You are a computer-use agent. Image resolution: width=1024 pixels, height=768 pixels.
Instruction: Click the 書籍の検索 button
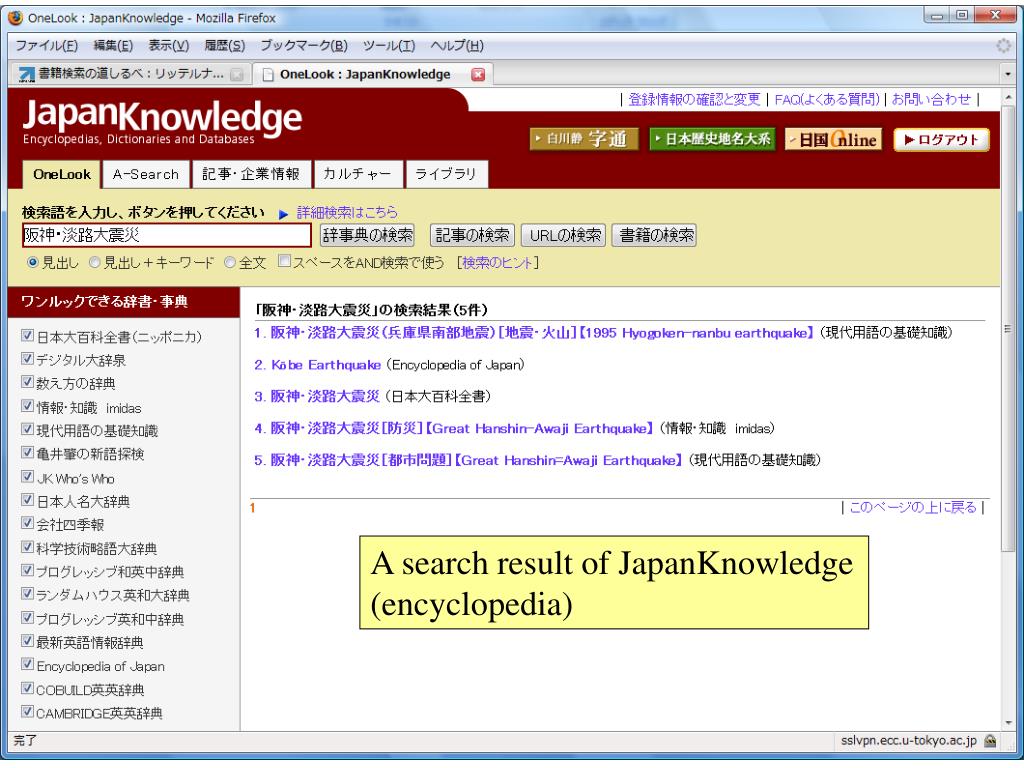[x=656, y=235]
